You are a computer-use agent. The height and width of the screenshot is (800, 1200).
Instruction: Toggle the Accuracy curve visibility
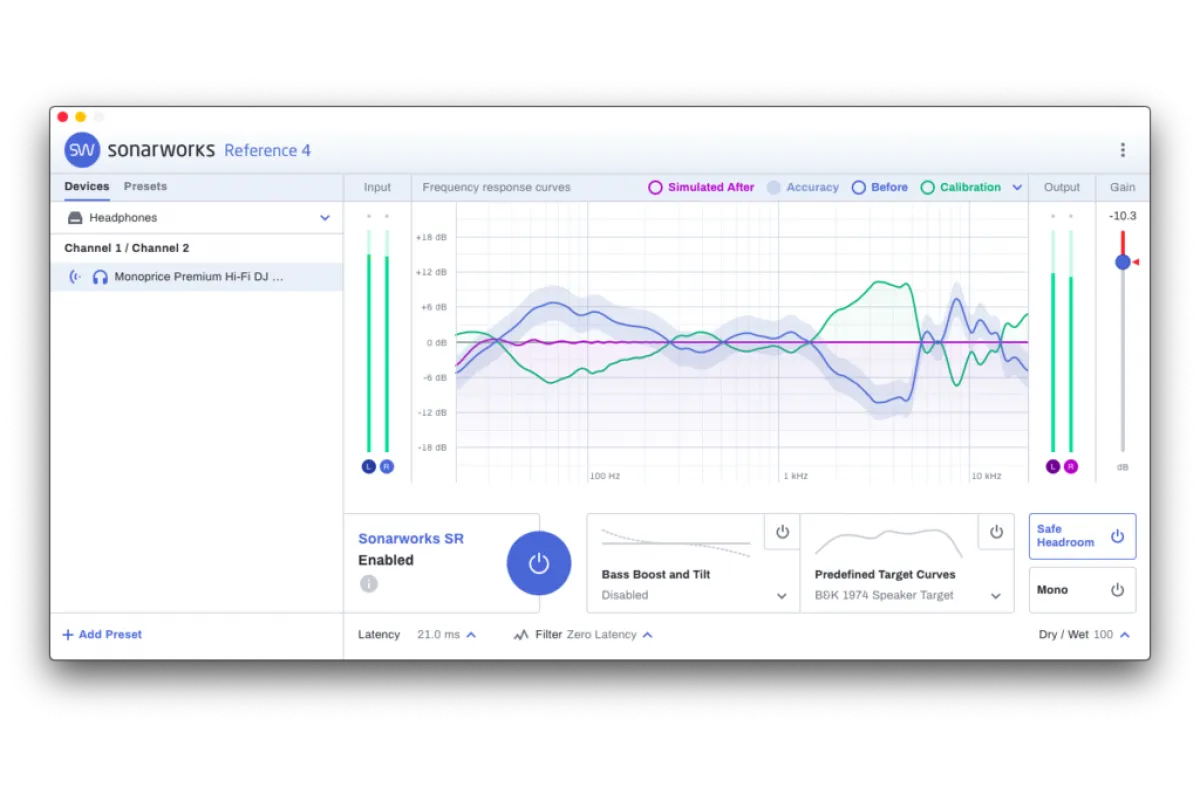tap(802, 187)
